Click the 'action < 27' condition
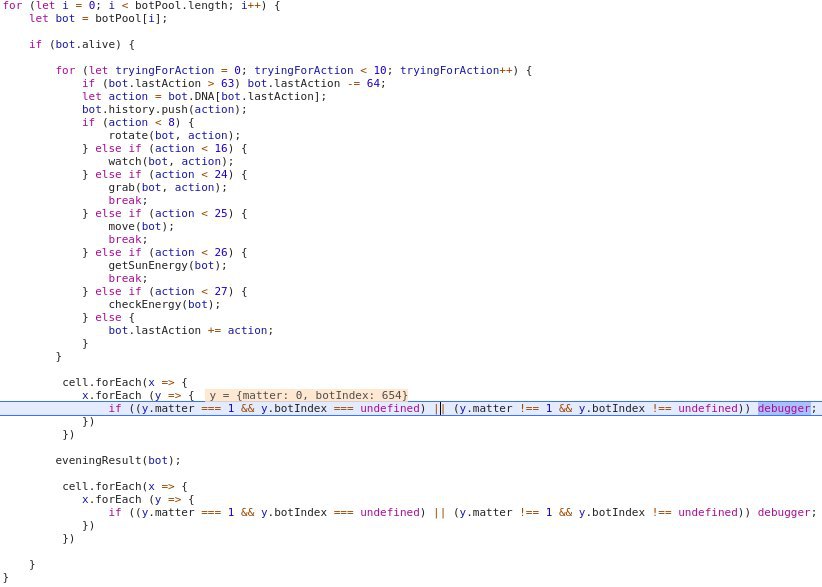 [x=191, y=291]
